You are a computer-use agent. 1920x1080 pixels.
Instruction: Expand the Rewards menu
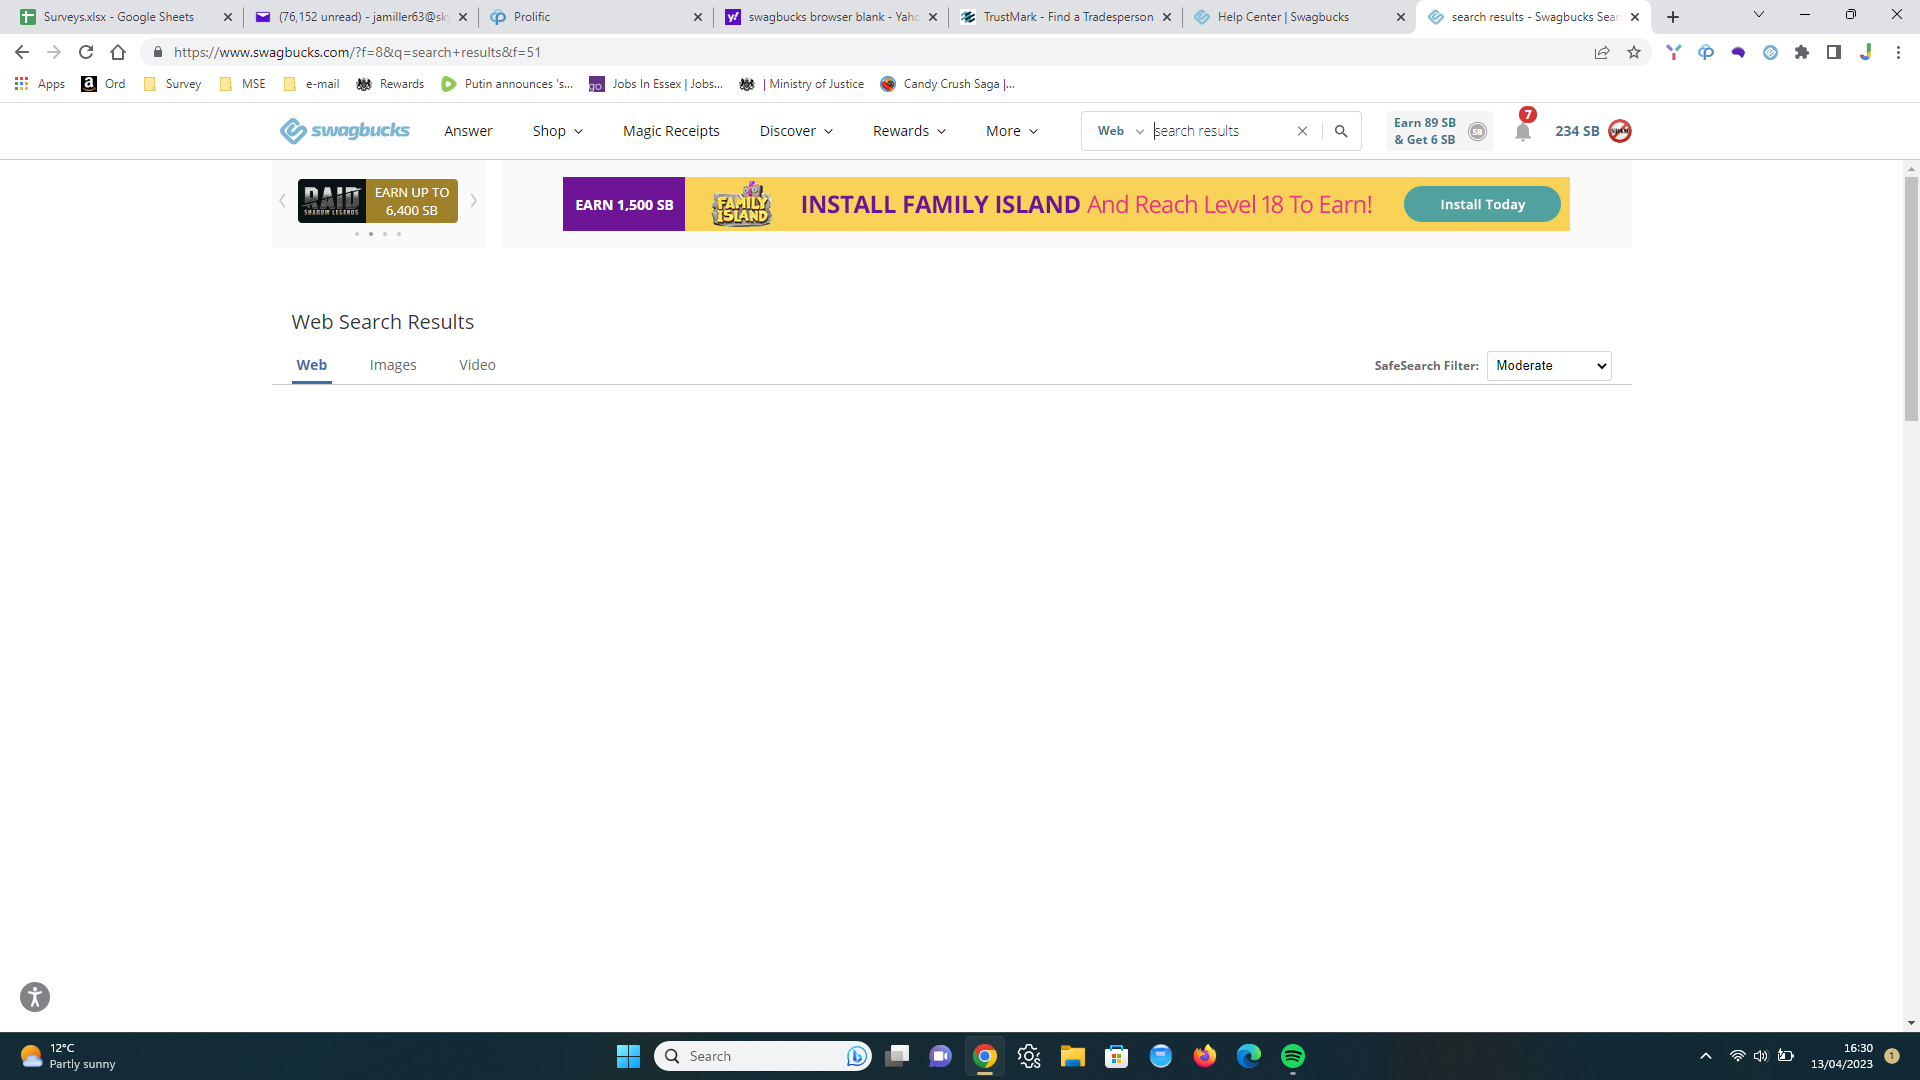point(909,131)
